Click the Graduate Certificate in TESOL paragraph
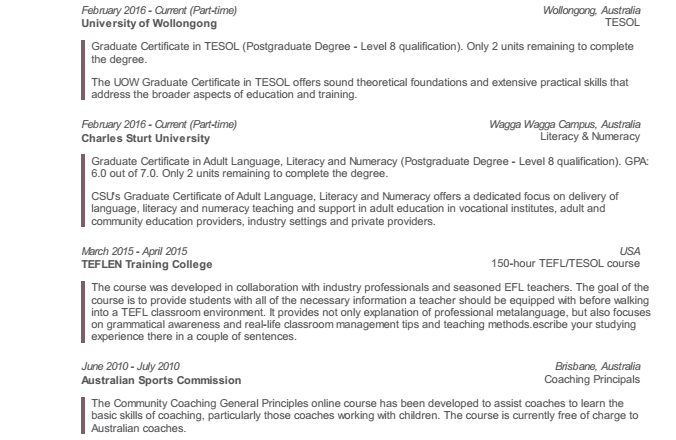The height and width of the screenshot is (440, 676). [x=360, y=53]
